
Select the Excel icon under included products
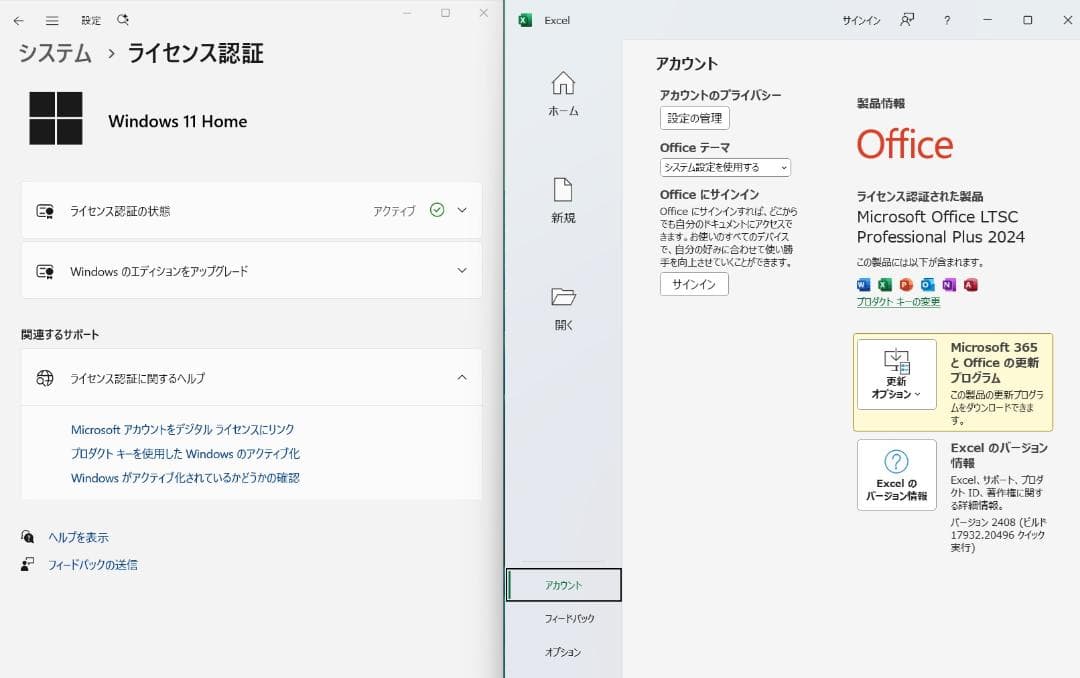pyautogui.click(x=884, y=285)
